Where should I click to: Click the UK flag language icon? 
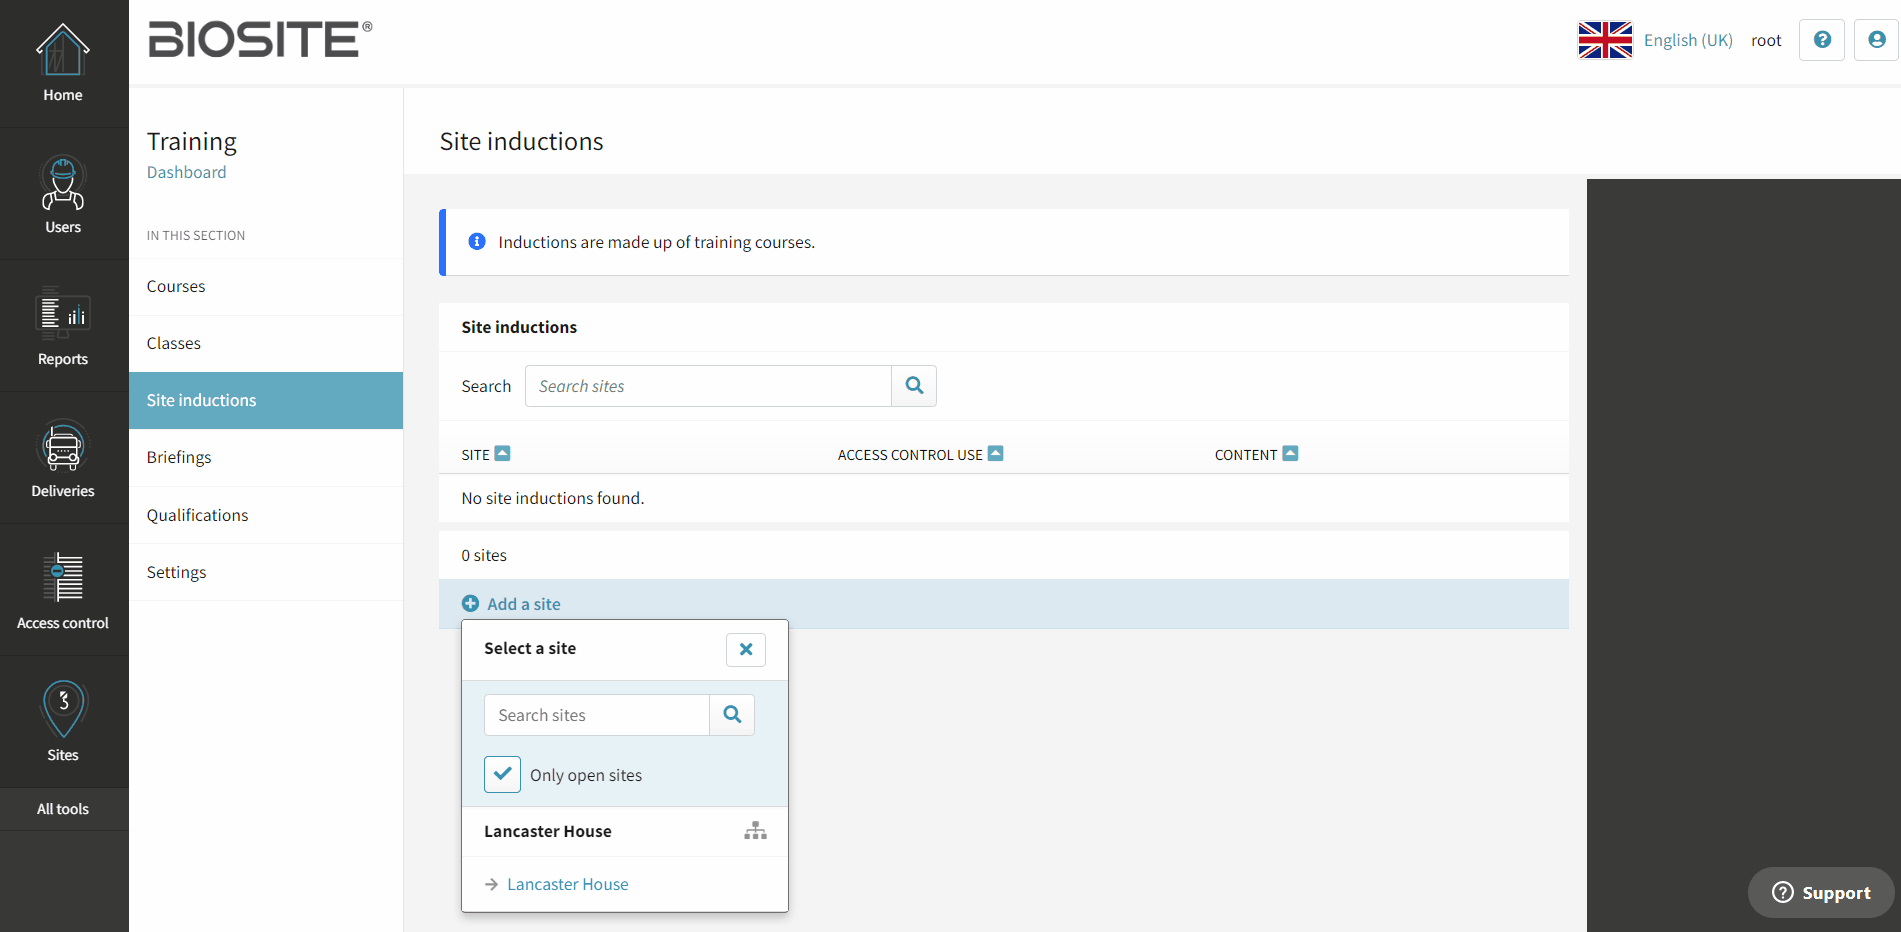(1605, 40)
